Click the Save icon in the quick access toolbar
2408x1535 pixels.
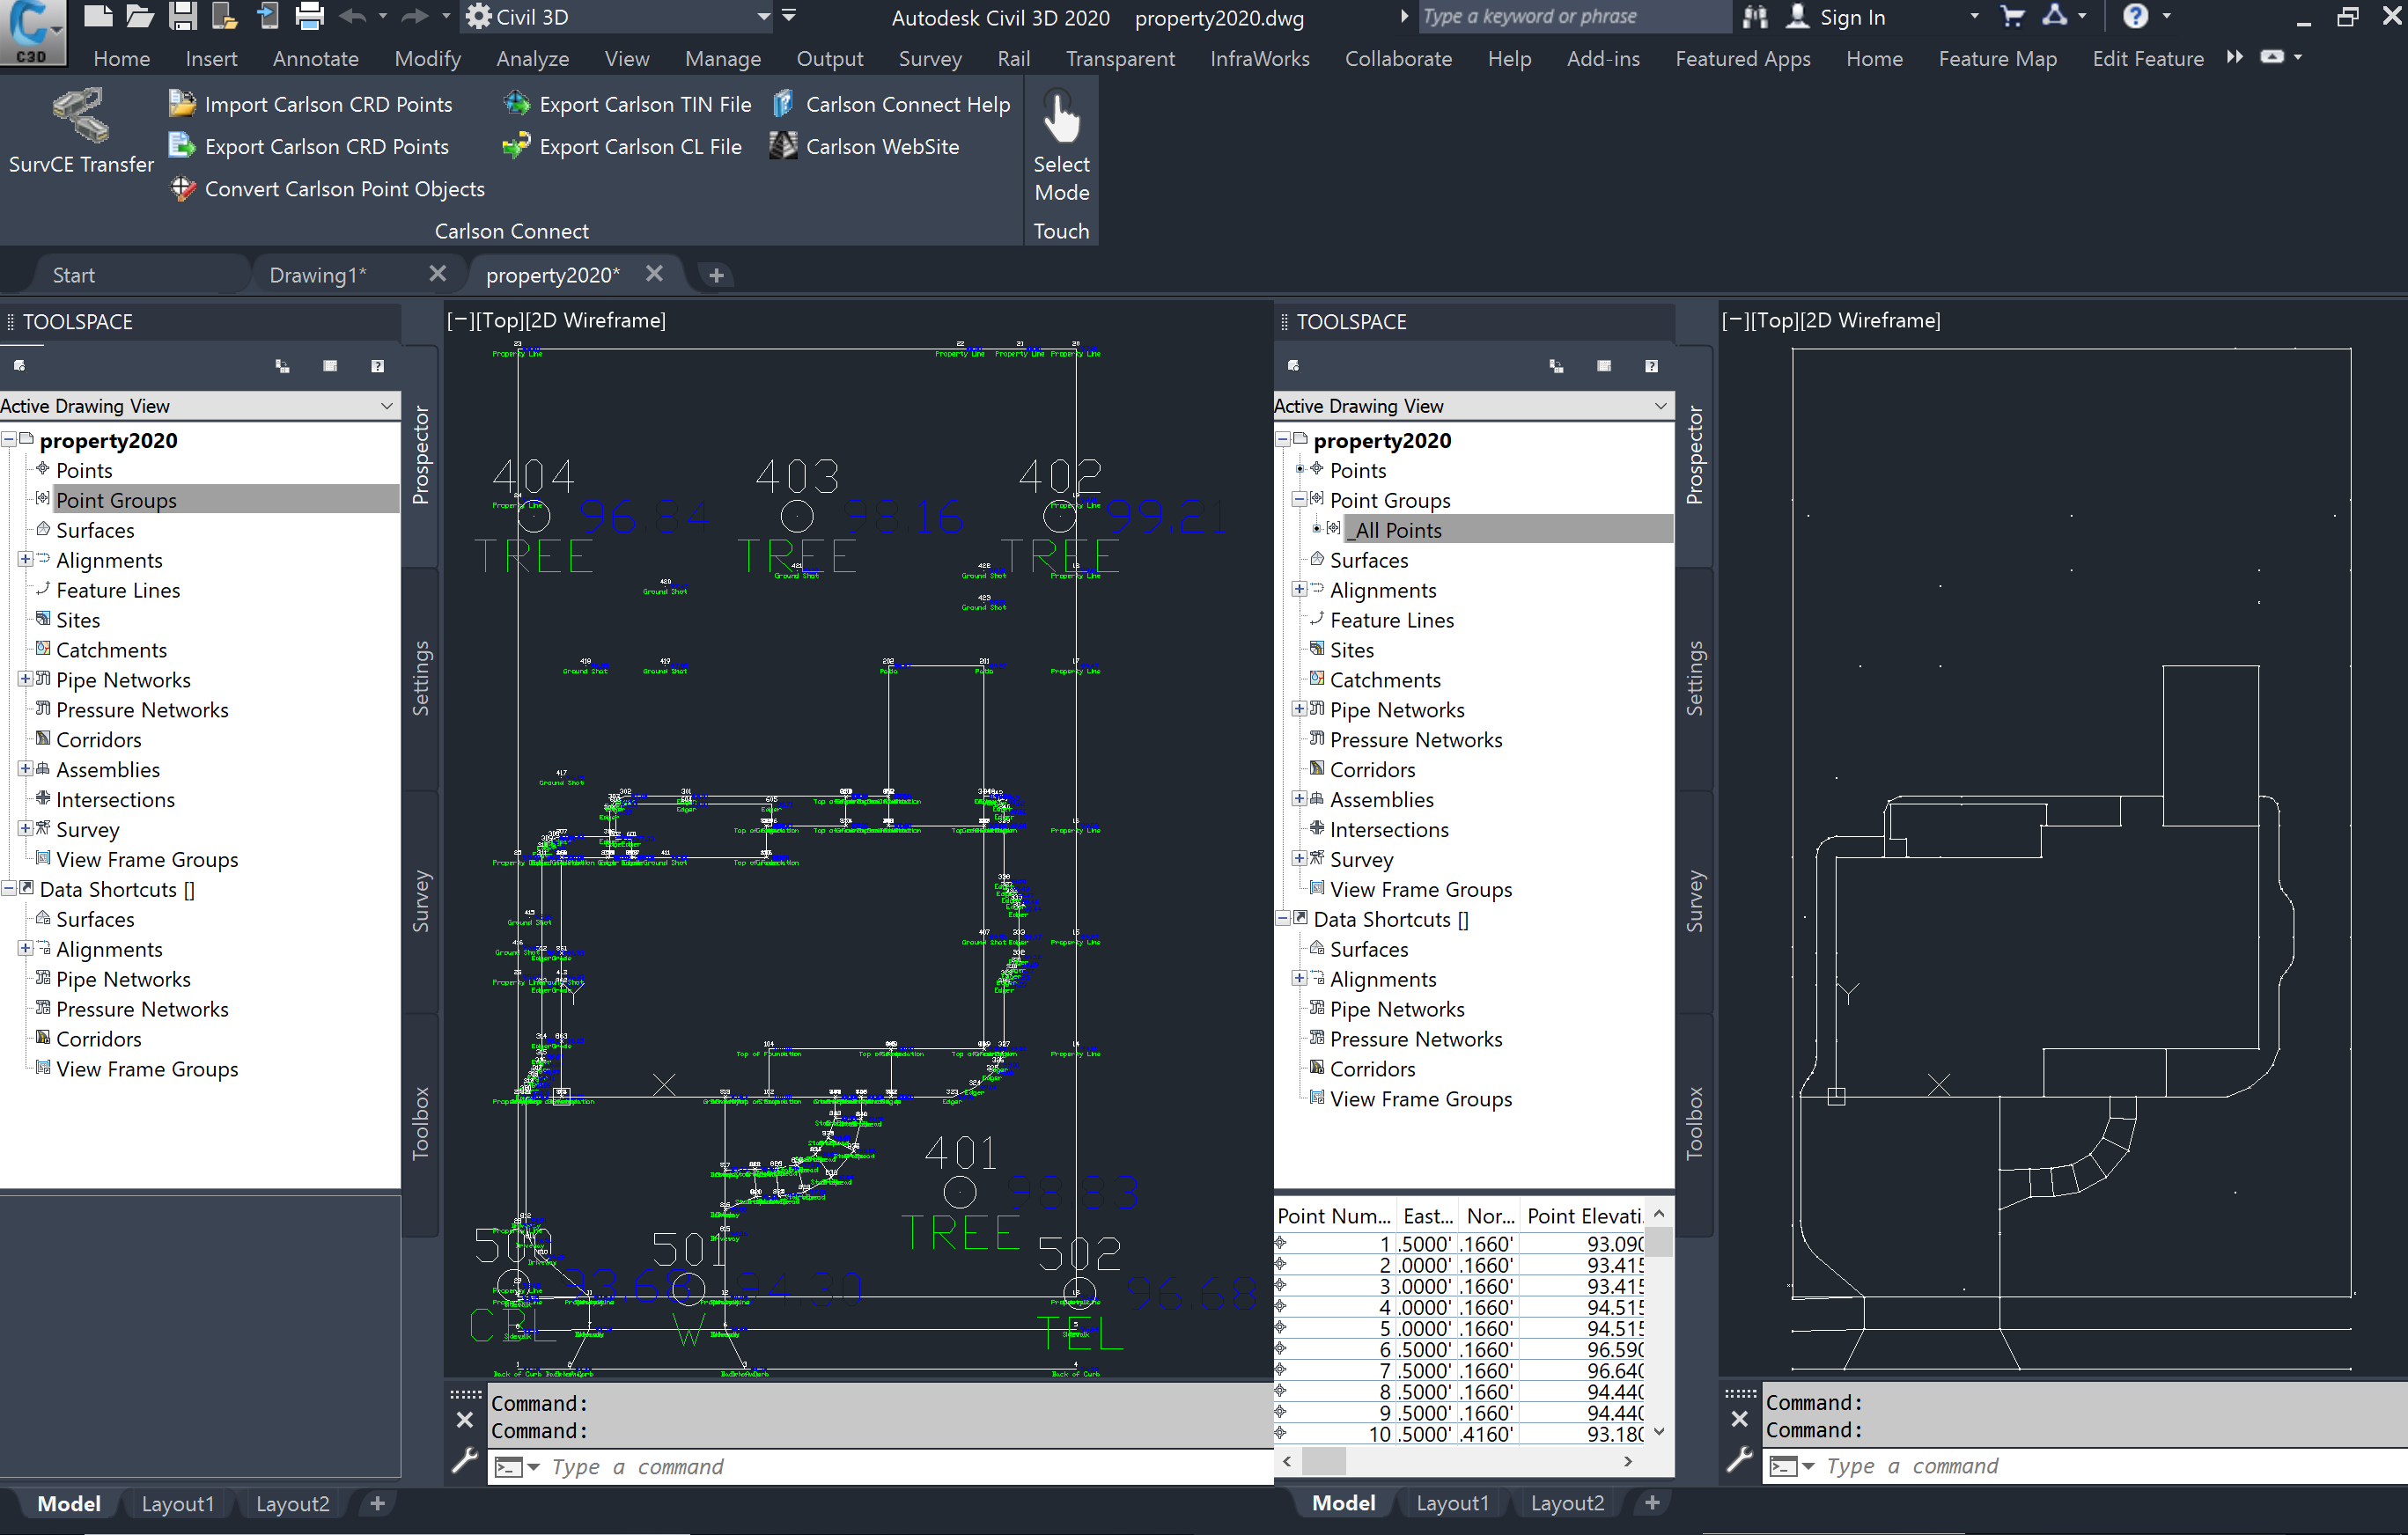(x=182, y=16)
